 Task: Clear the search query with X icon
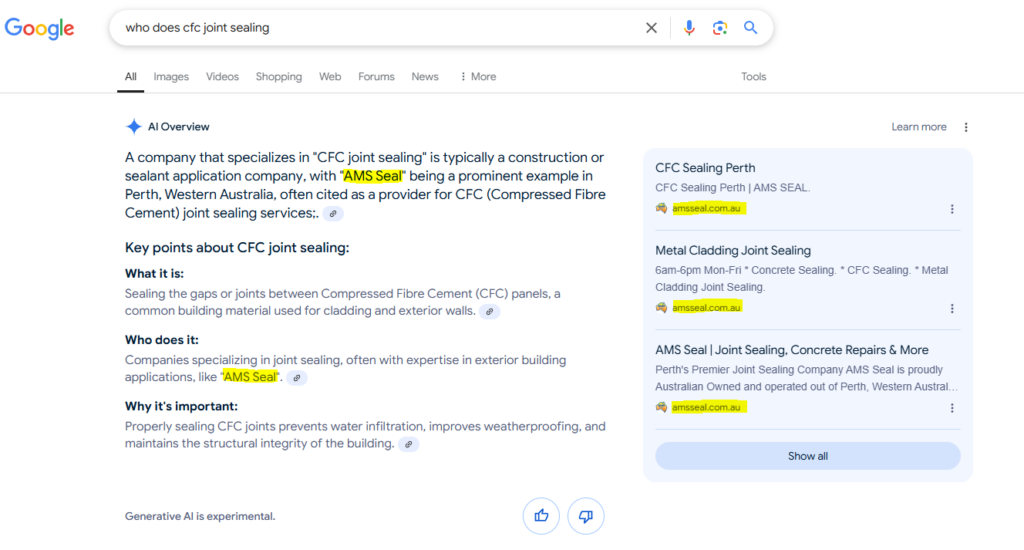point(651,27)
